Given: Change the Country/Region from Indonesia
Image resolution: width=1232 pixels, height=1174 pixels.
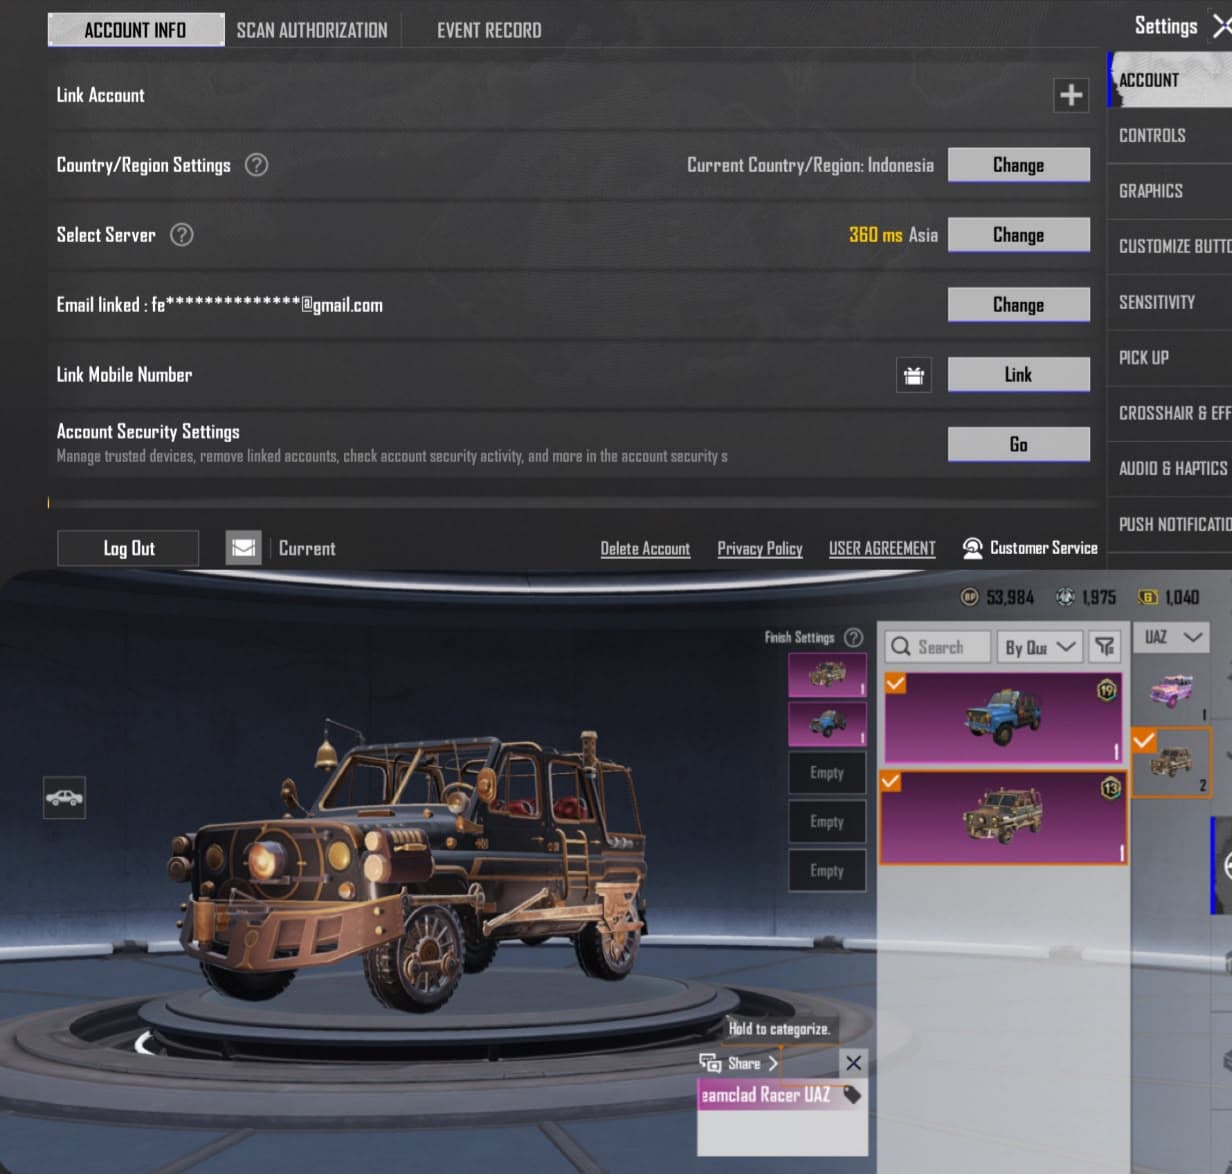Looking at the screenshot, I should [x=1018, y=165].
